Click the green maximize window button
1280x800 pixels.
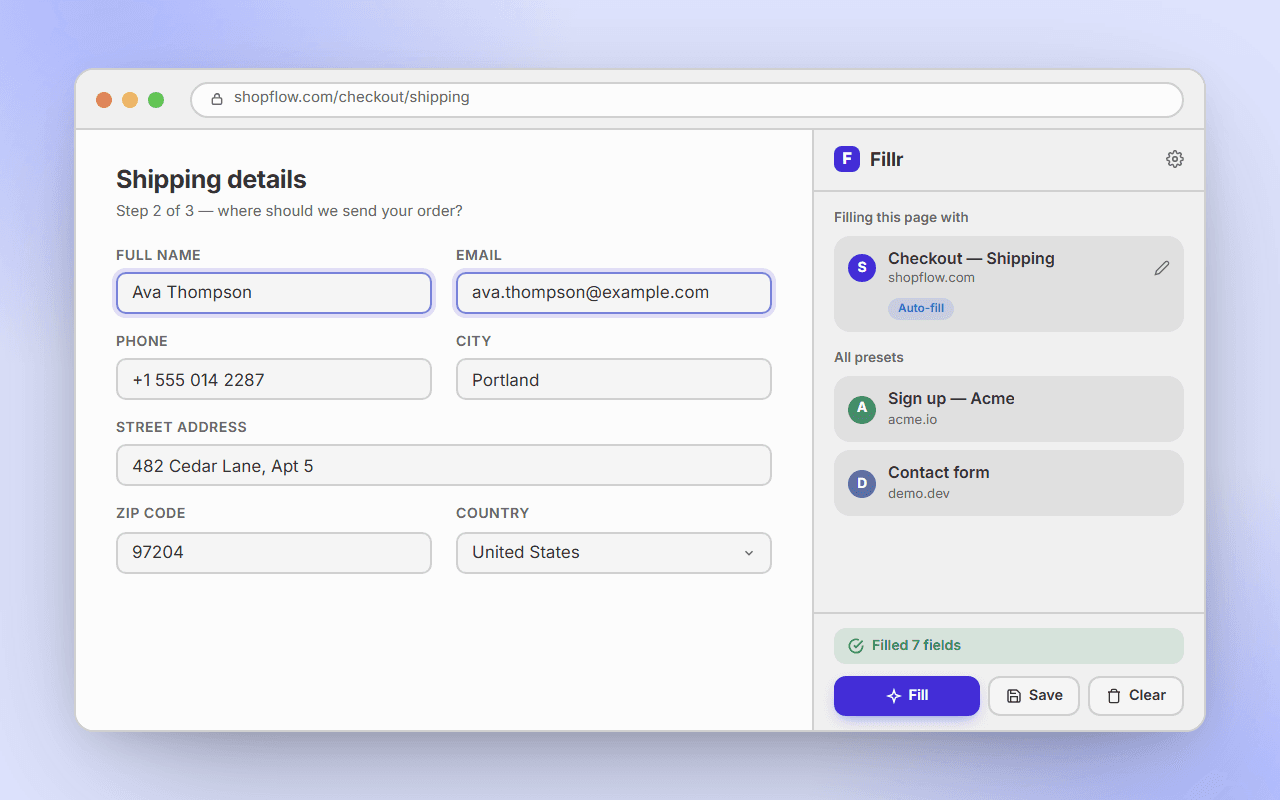tap(156, 100)
